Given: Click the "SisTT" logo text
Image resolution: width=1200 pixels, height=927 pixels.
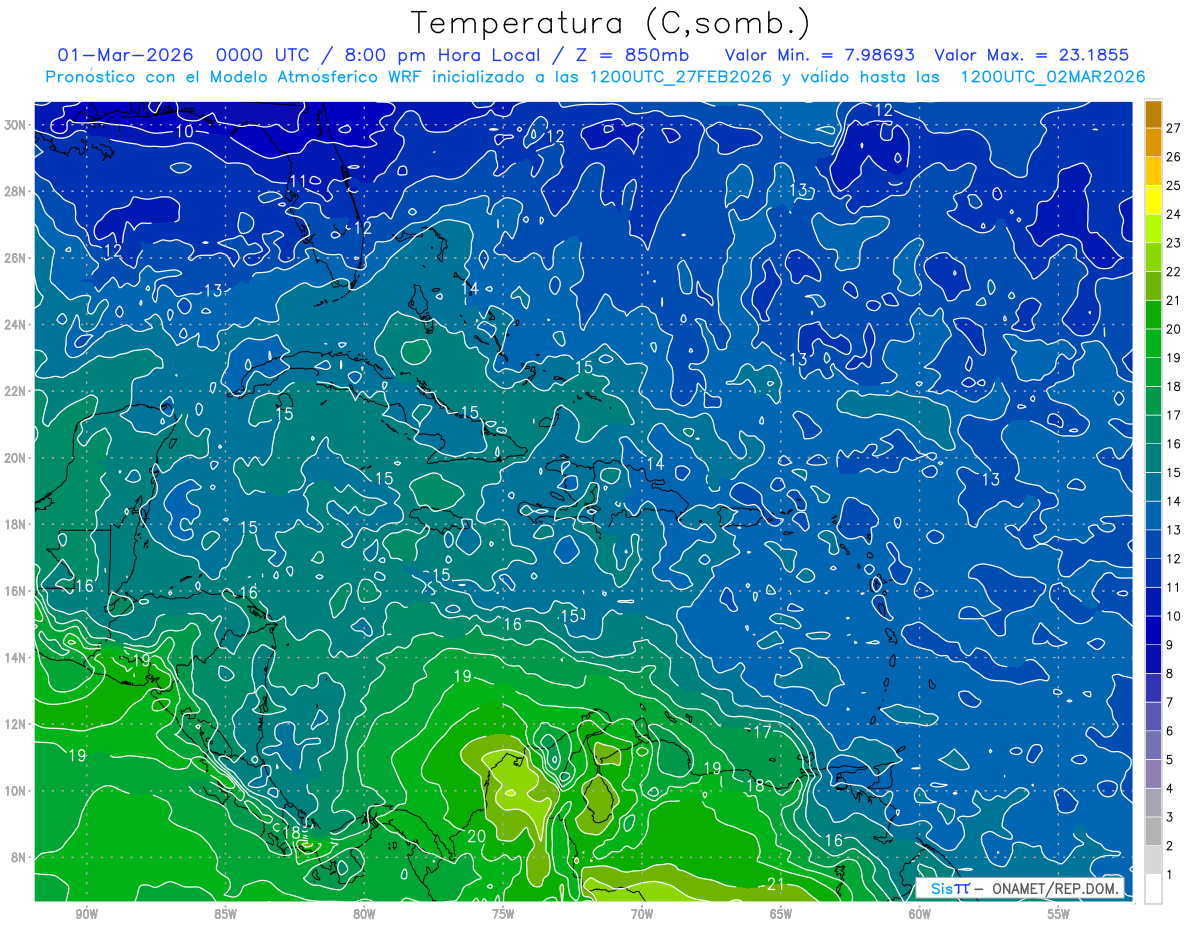Looking at the screenshot, I should [951, 888].
